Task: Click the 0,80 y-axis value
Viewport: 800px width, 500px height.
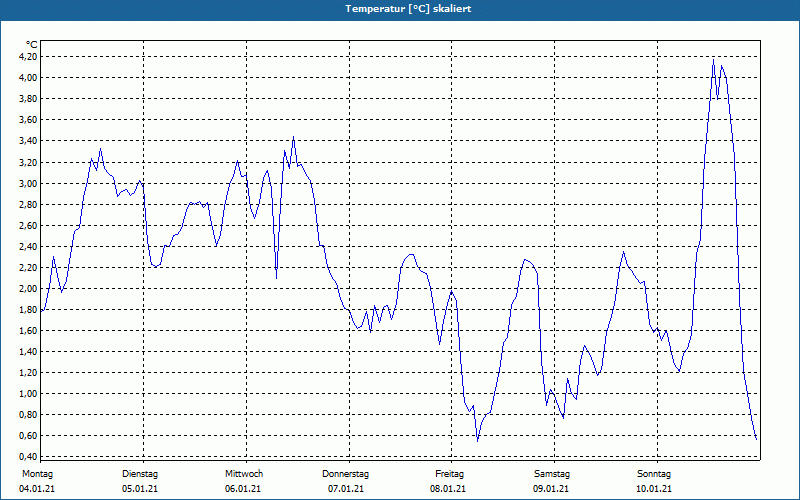Action: click(28, 415)
